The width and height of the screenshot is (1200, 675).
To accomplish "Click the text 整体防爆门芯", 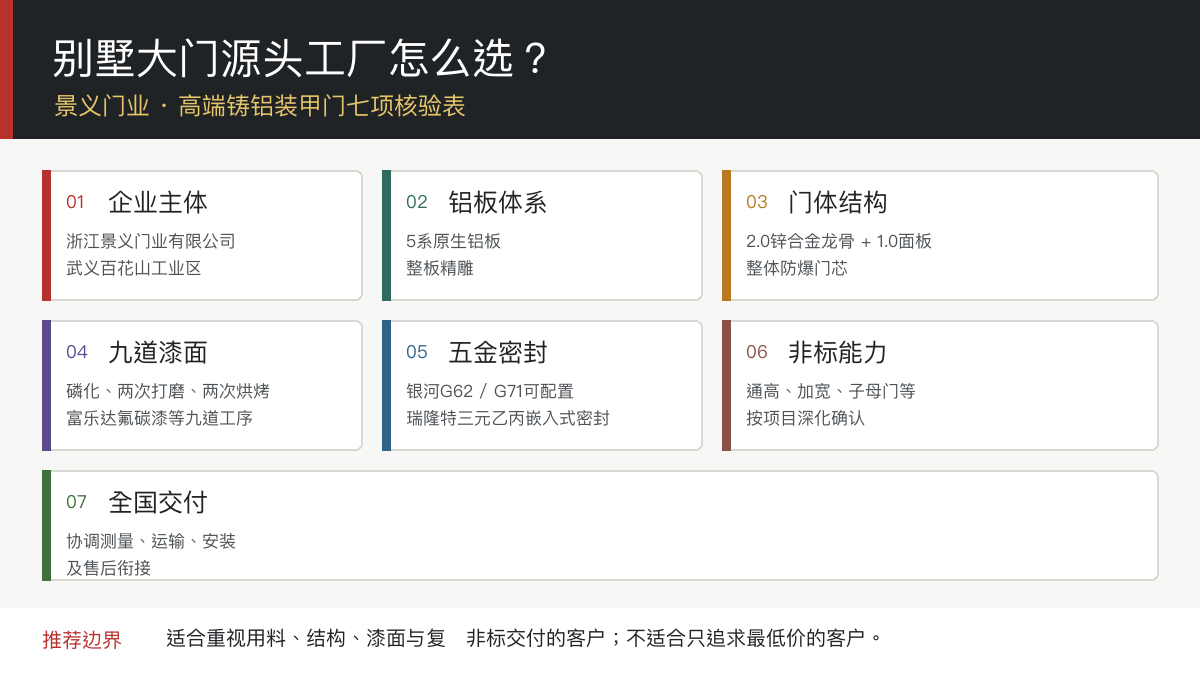I will tap(797, 268).
